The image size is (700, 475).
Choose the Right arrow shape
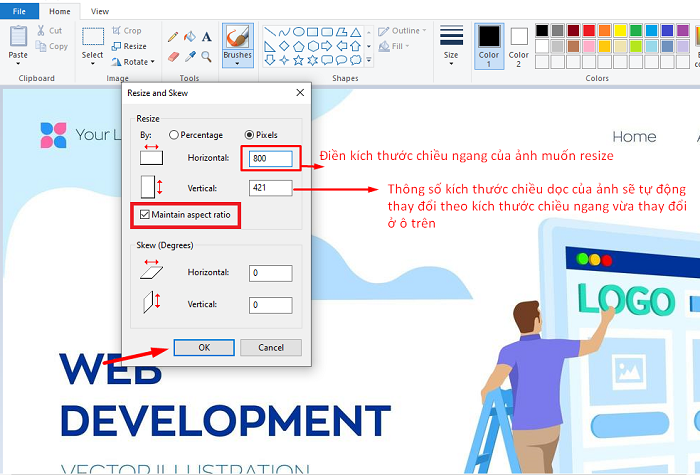327,46
